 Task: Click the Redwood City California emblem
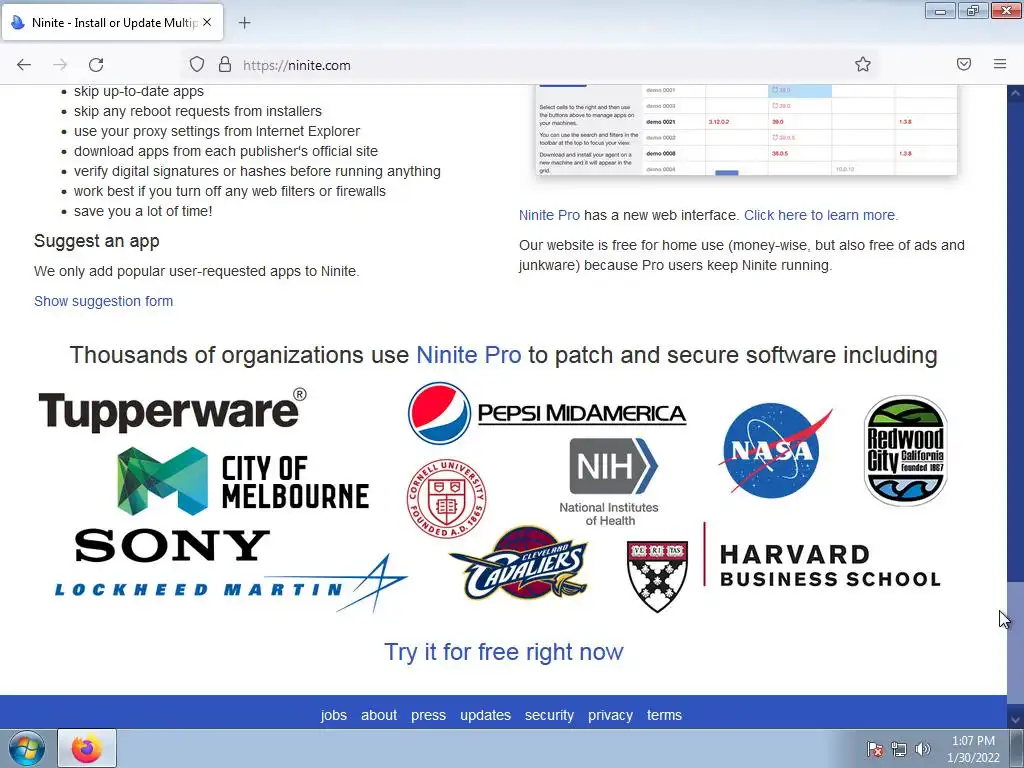pyautogui.click(x=905, y=450)
